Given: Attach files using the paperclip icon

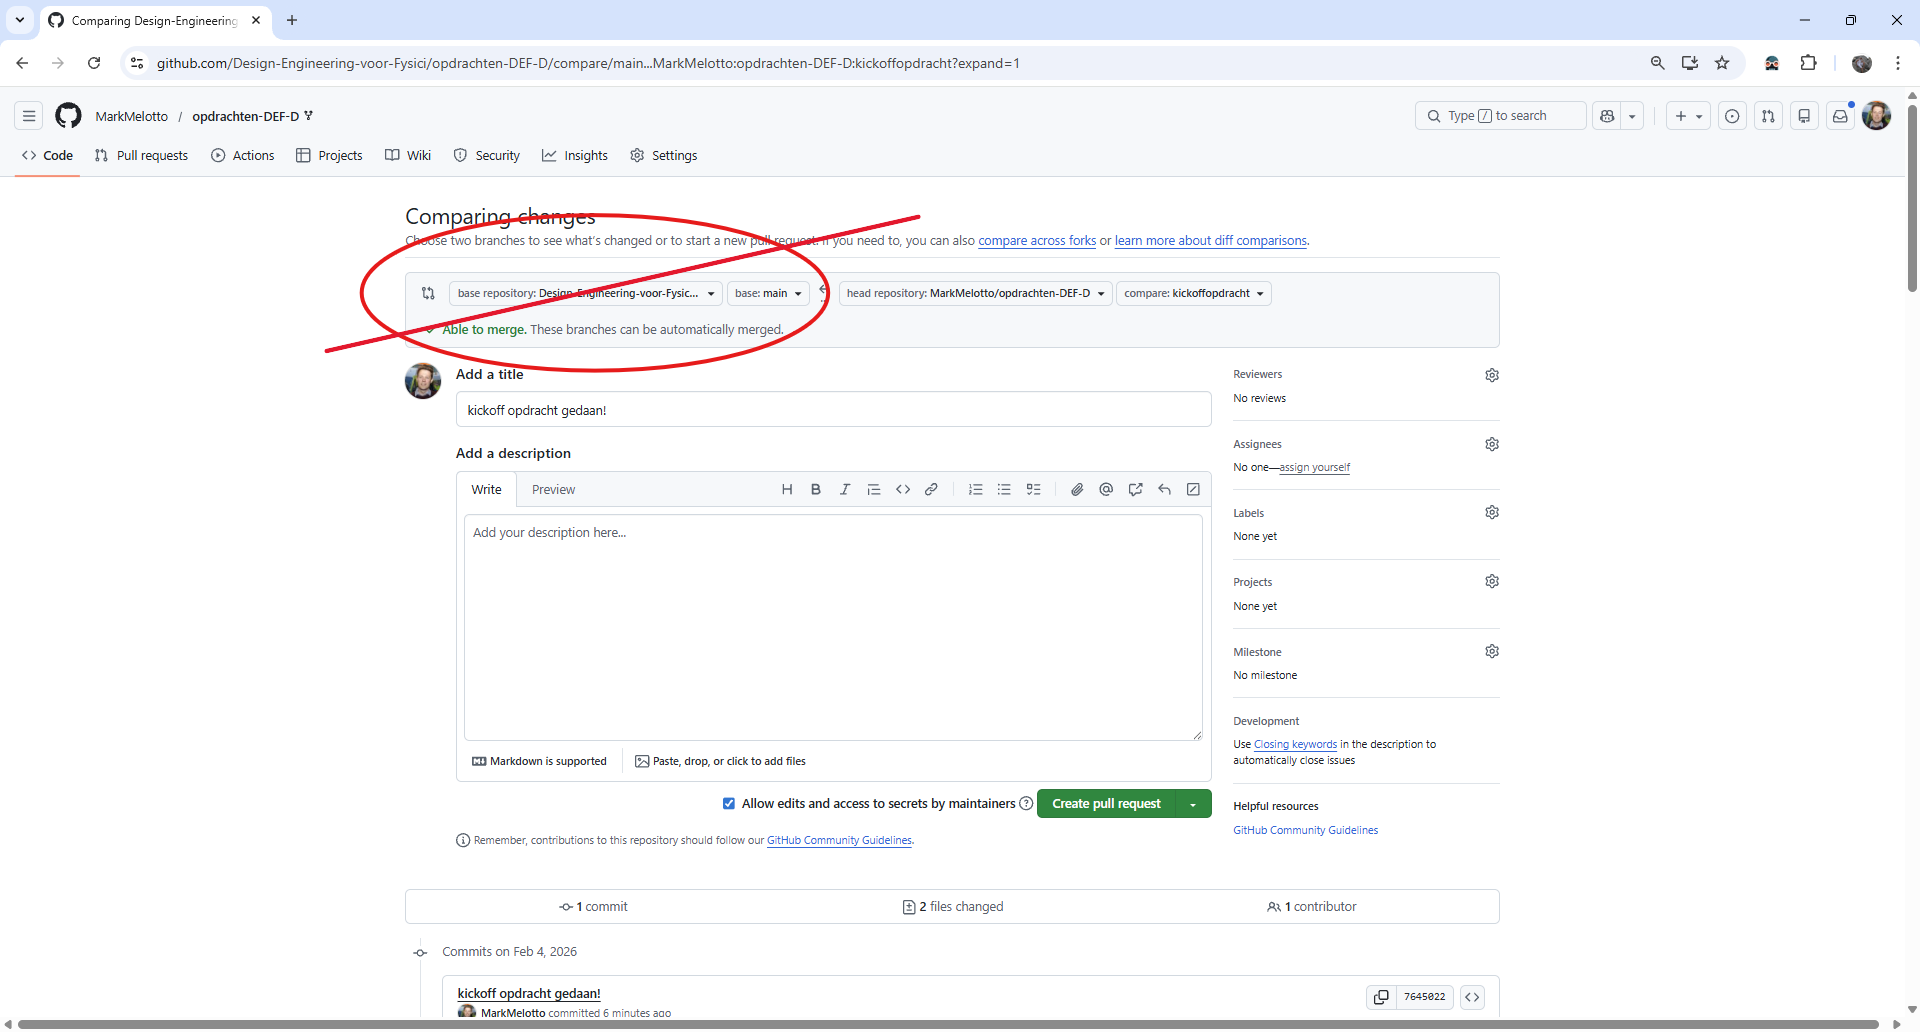Looking at the screenshot, I should coord(1077,490).
